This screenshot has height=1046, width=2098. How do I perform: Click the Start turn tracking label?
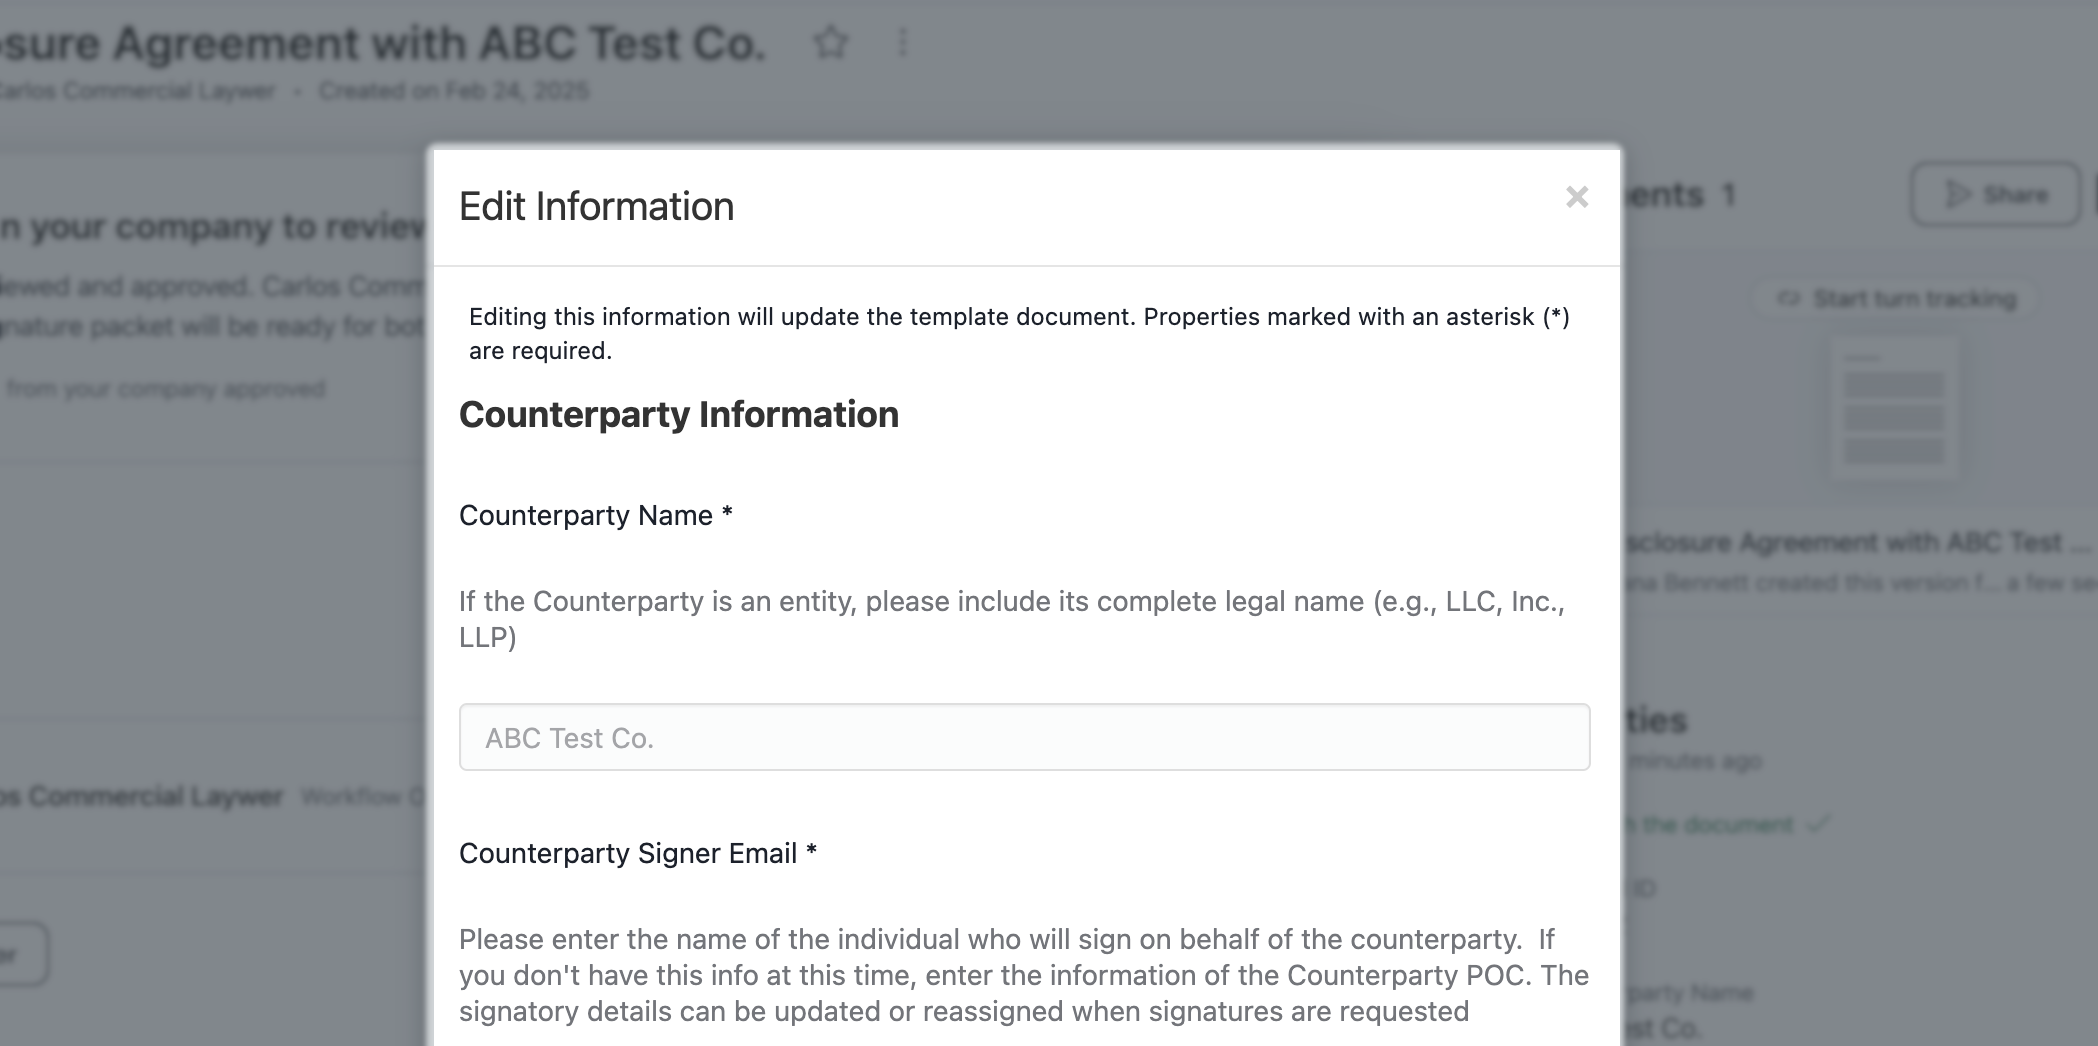1915,298
